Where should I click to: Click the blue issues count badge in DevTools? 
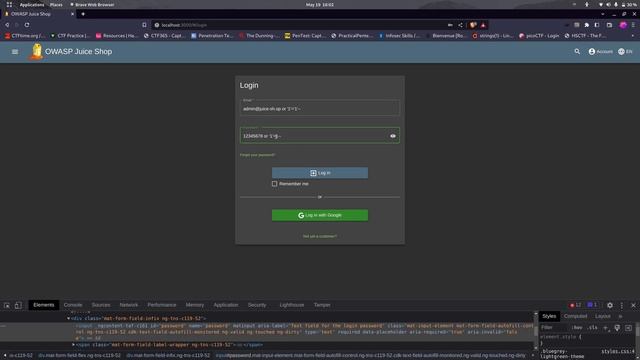pos(592,305)
